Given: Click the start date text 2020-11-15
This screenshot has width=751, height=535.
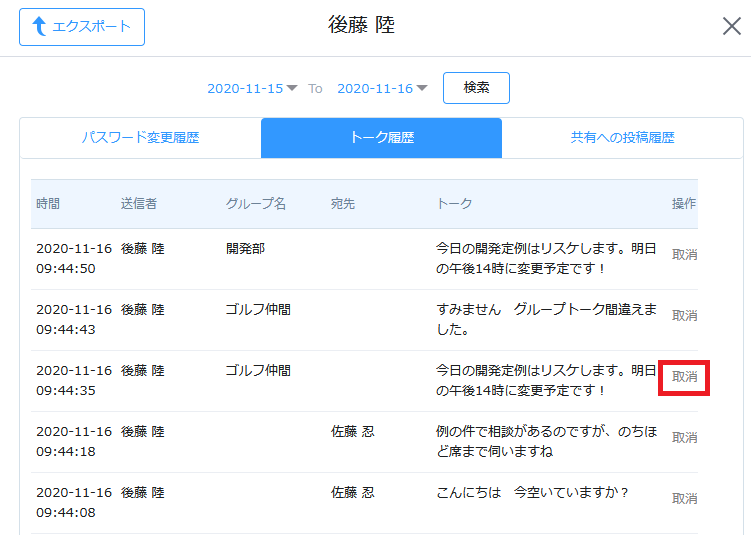Looking at the screenshot, I should (x=245, y=88).
